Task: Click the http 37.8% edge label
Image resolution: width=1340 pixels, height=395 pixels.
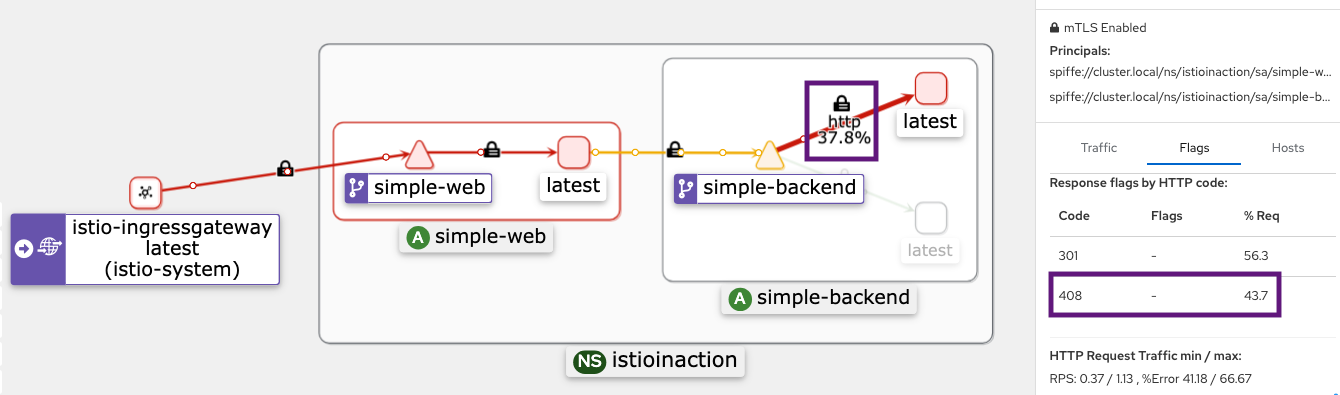Action: (x=843, y=121)
